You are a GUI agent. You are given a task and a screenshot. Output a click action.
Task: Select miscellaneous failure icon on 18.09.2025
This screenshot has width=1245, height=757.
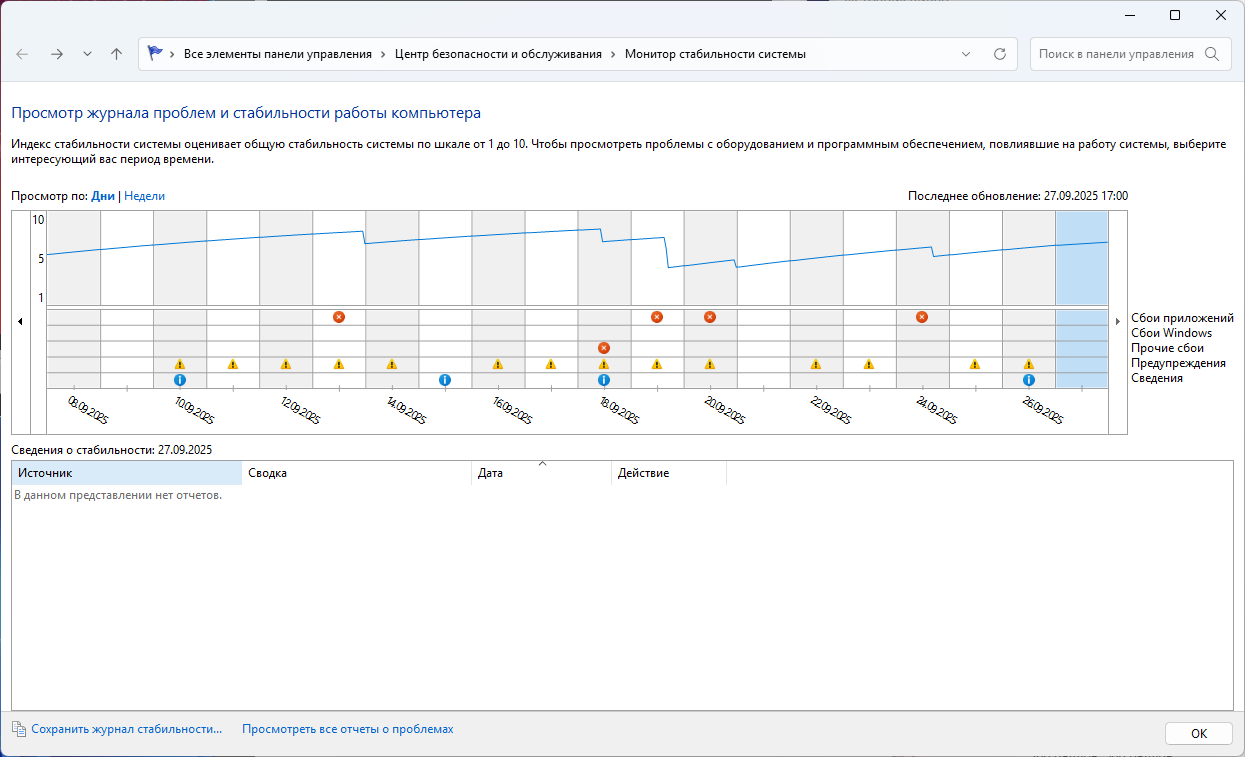(604, 348)
